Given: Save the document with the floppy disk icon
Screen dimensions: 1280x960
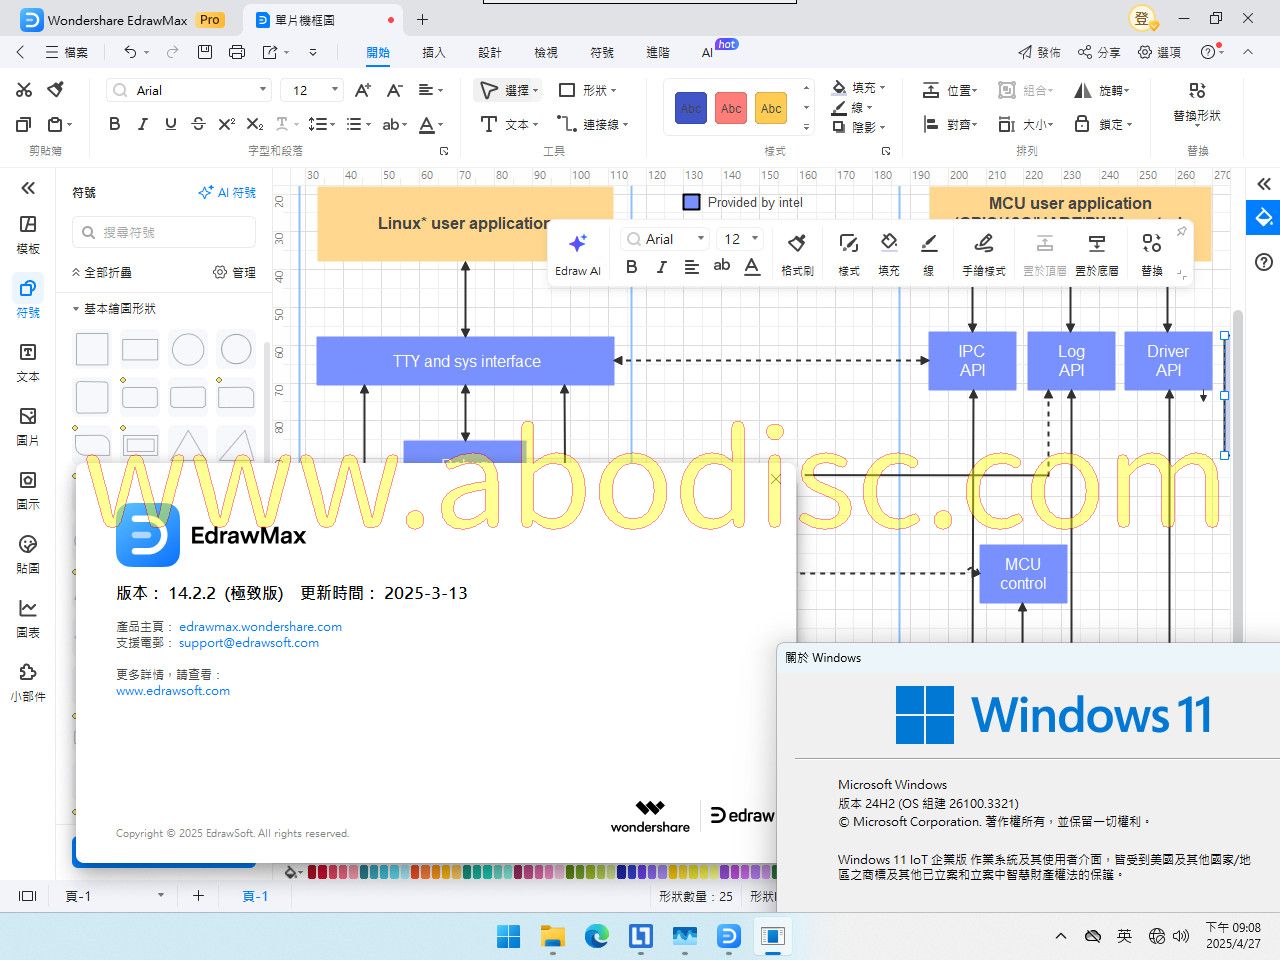Looking at the screenshot, I should coord(205,52).
